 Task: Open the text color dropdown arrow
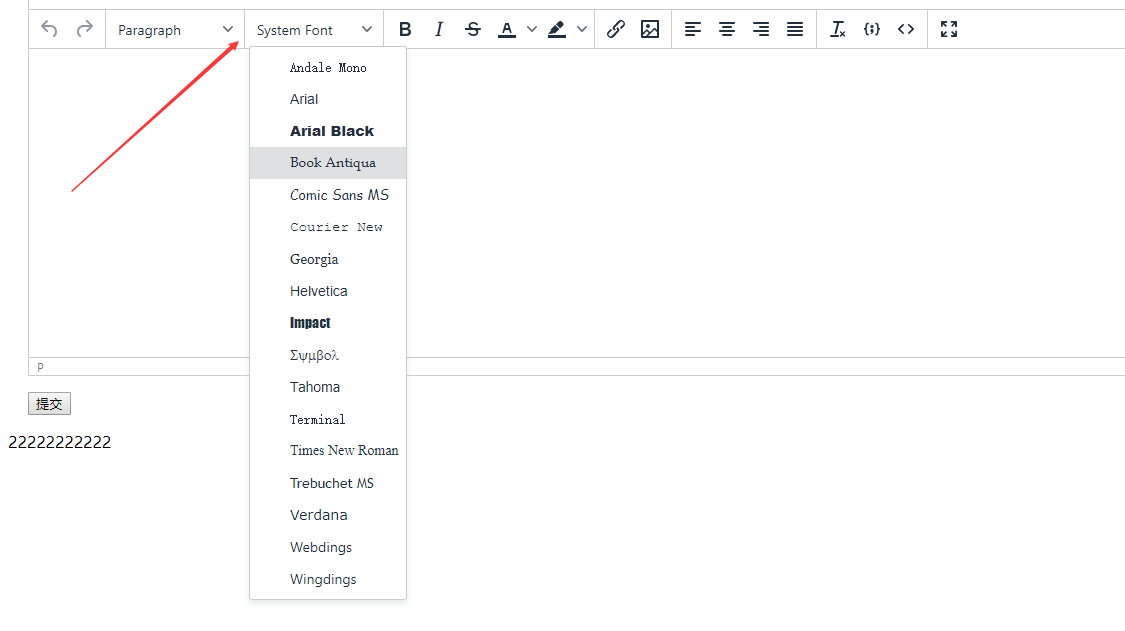point(532,29)
